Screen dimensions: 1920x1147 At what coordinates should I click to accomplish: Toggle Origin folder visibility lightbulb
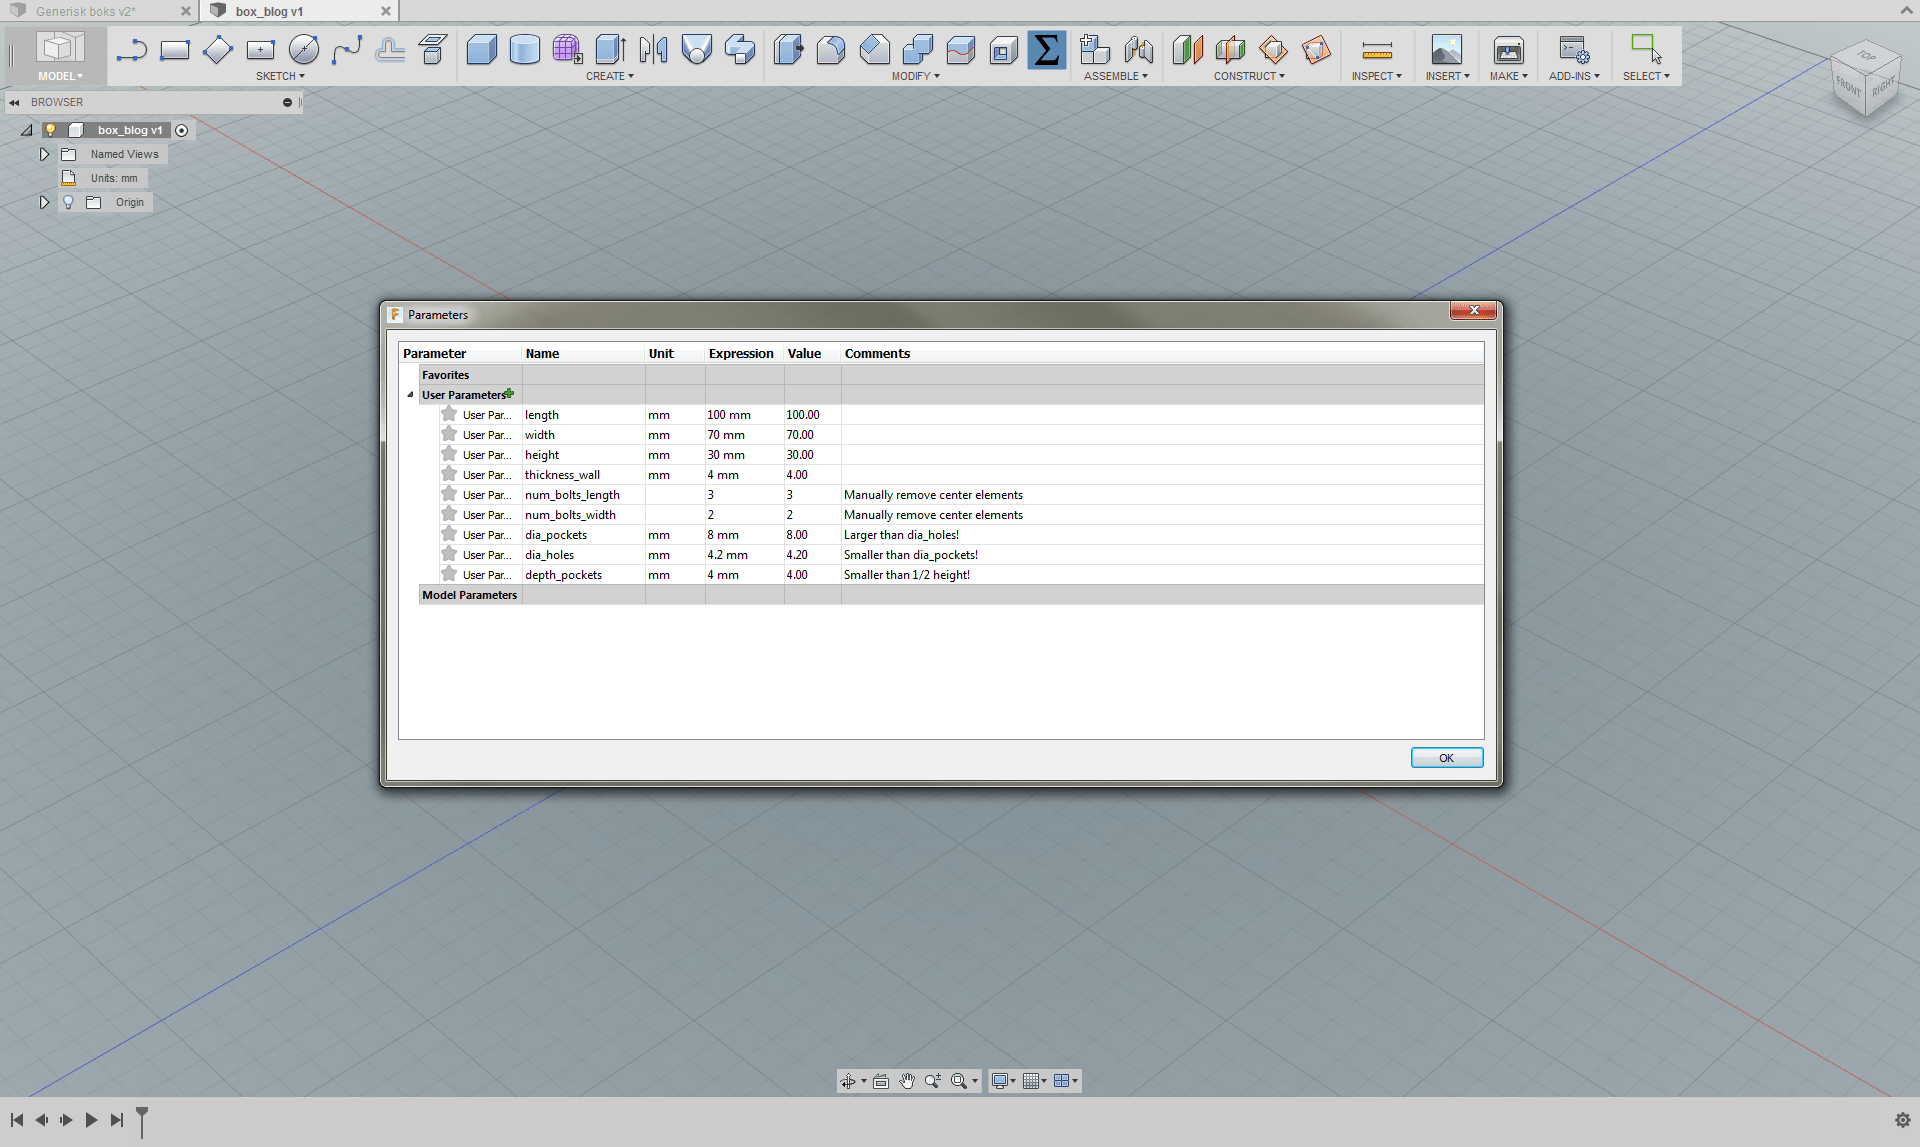click(68, 202)
